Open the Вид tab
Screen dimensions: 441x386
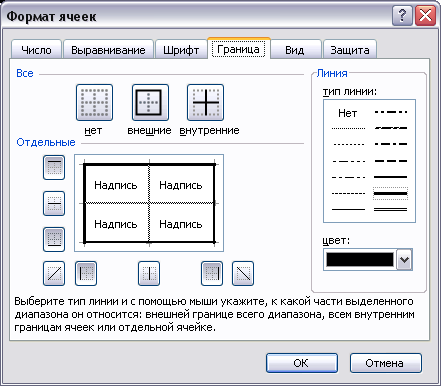[295, 50]
